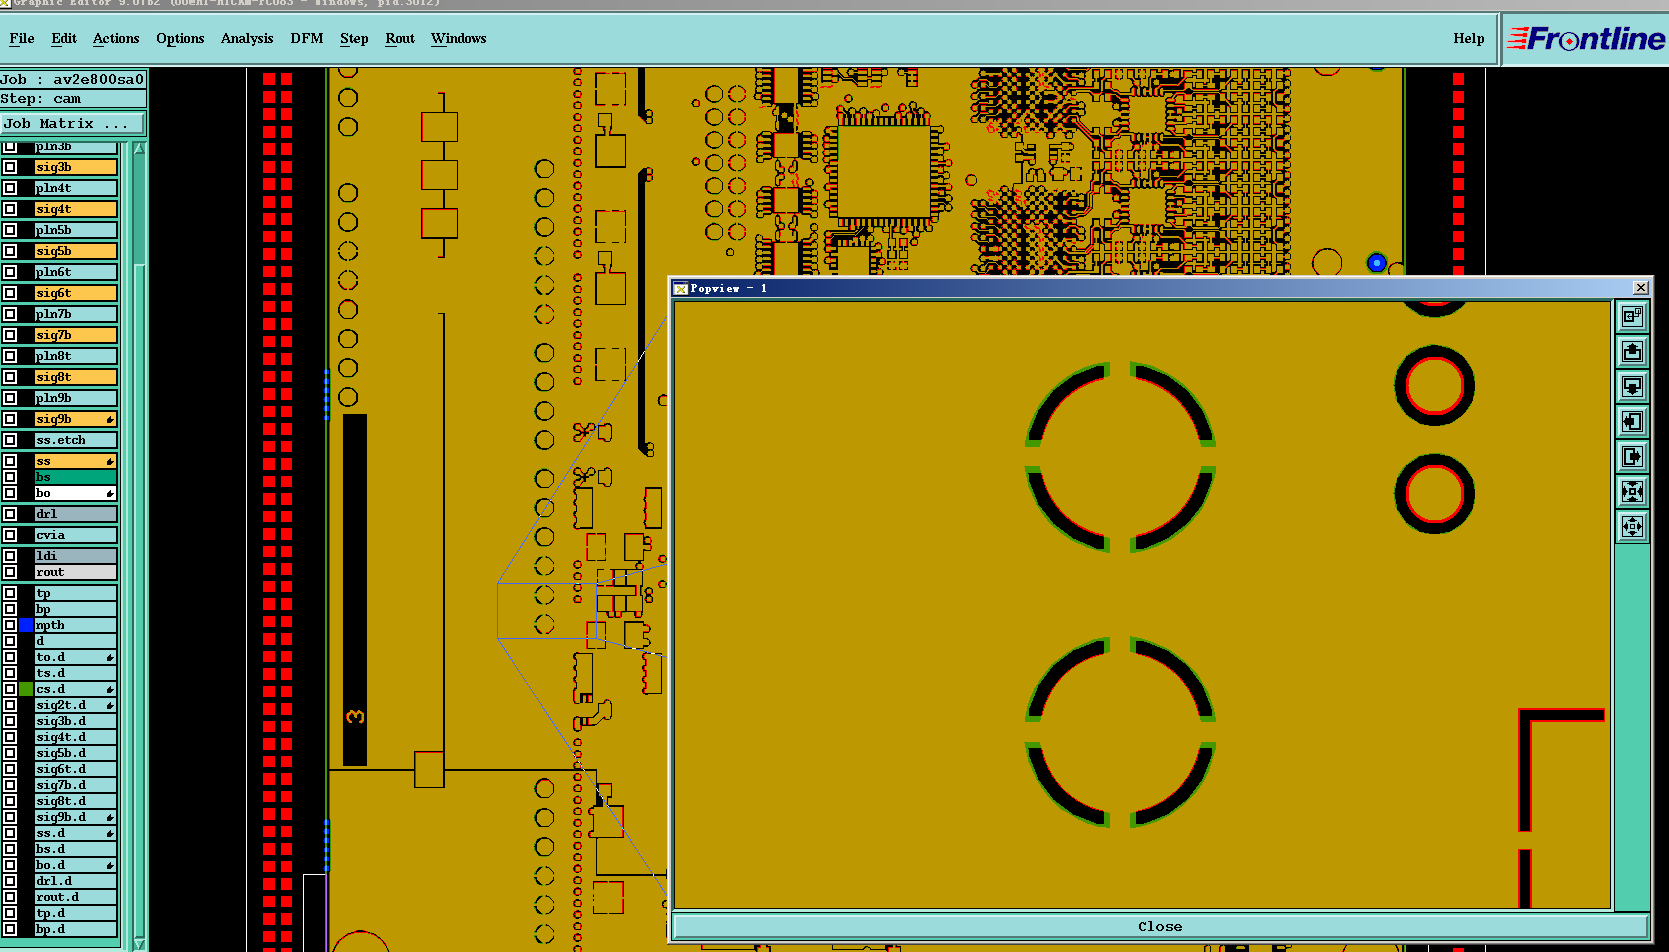Pan the Popview right with the arrow icon
Image resolution: width=1669 pixels, height=952 pixels.
pyautogui.click(x=1632, y=457)
